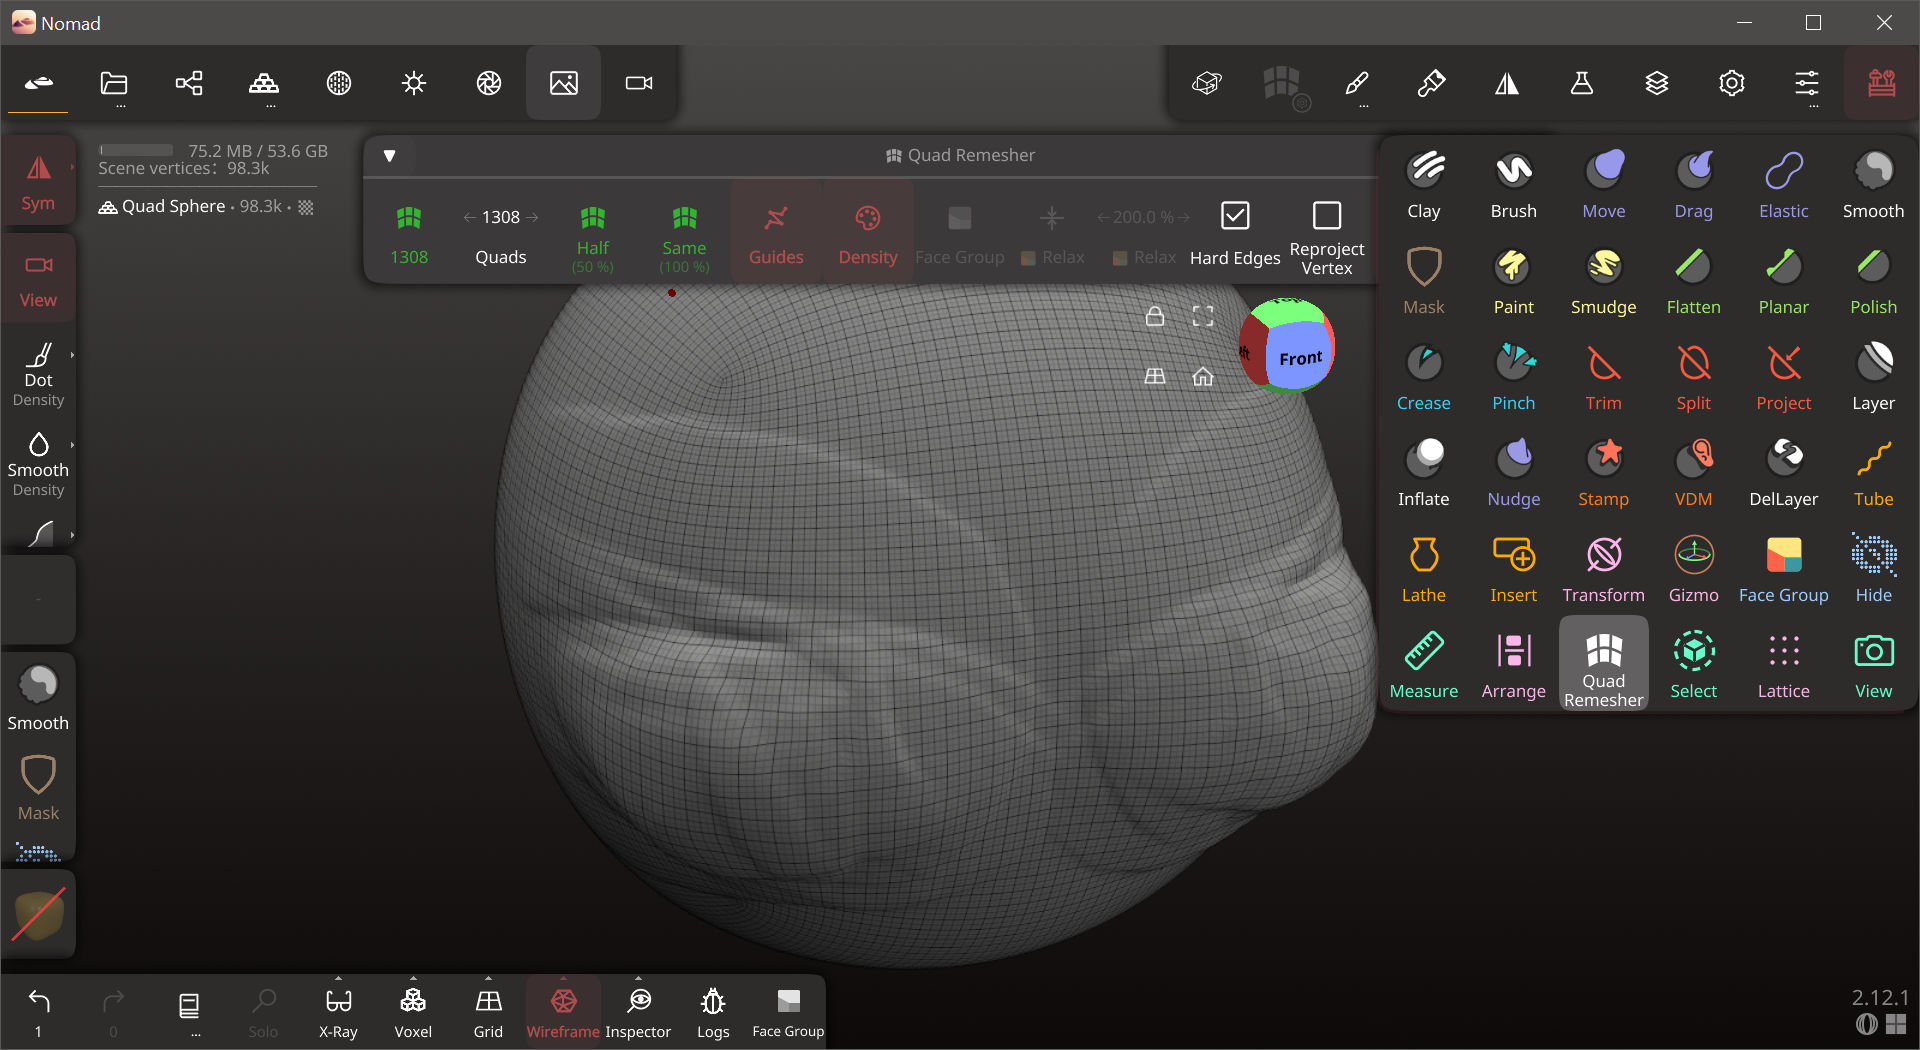Open the Settings gear menu

(x=1732, y=83)
